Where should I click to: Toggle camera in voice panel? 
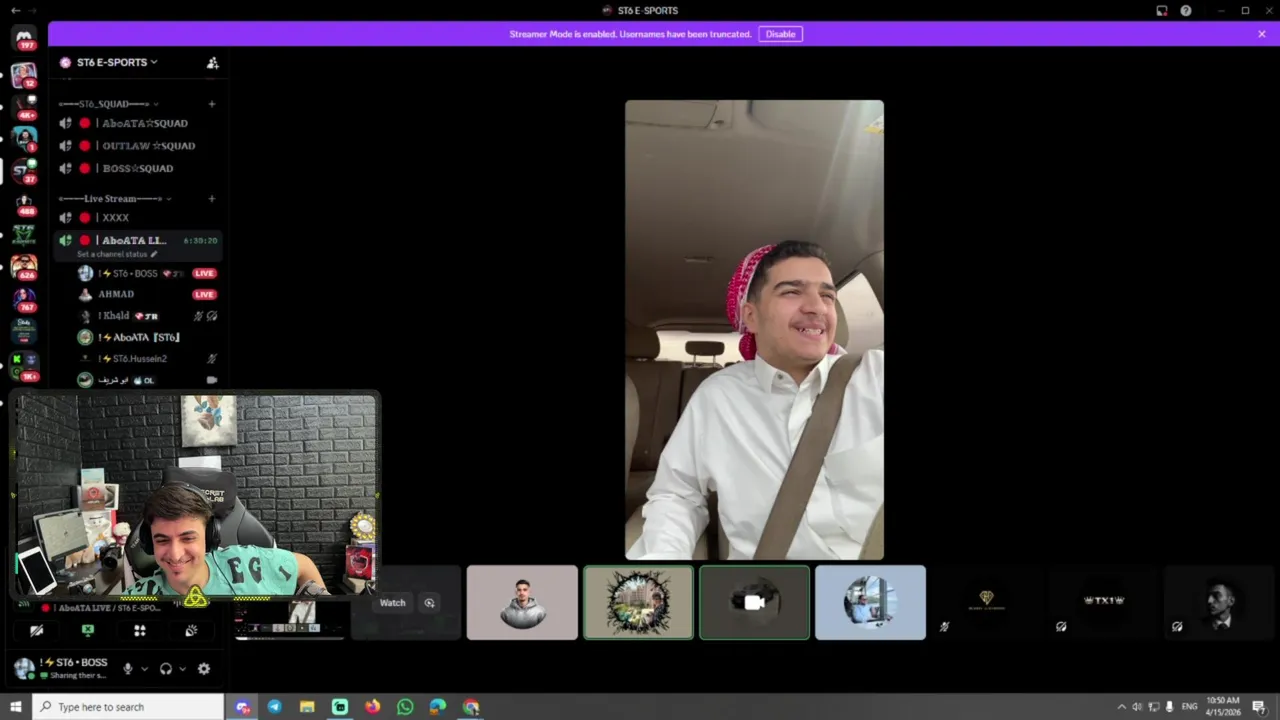click(37, 630)
